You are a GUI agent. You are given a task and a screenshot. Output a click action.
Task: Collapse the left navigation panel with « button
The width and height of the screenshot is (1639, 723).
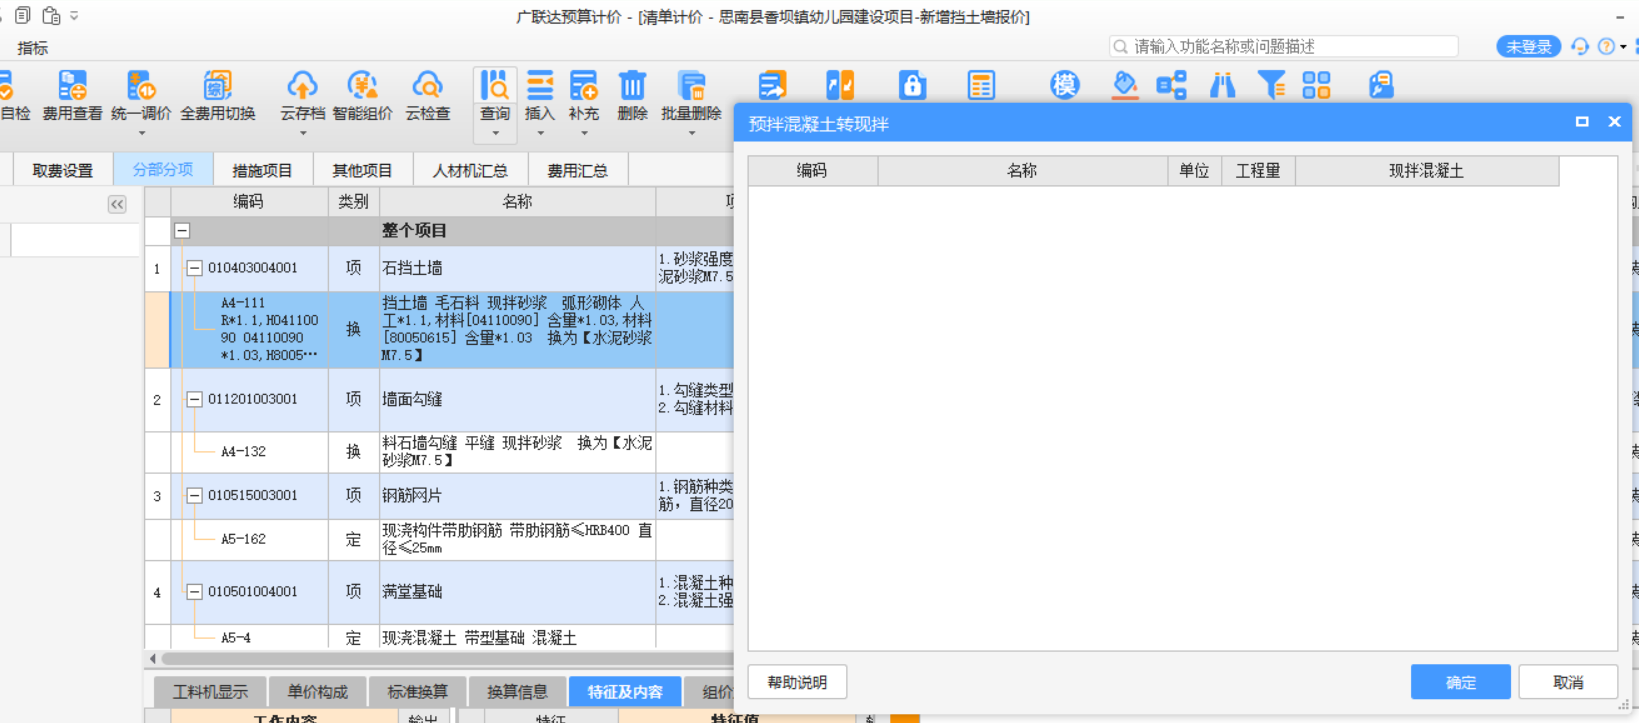point(117,204)
